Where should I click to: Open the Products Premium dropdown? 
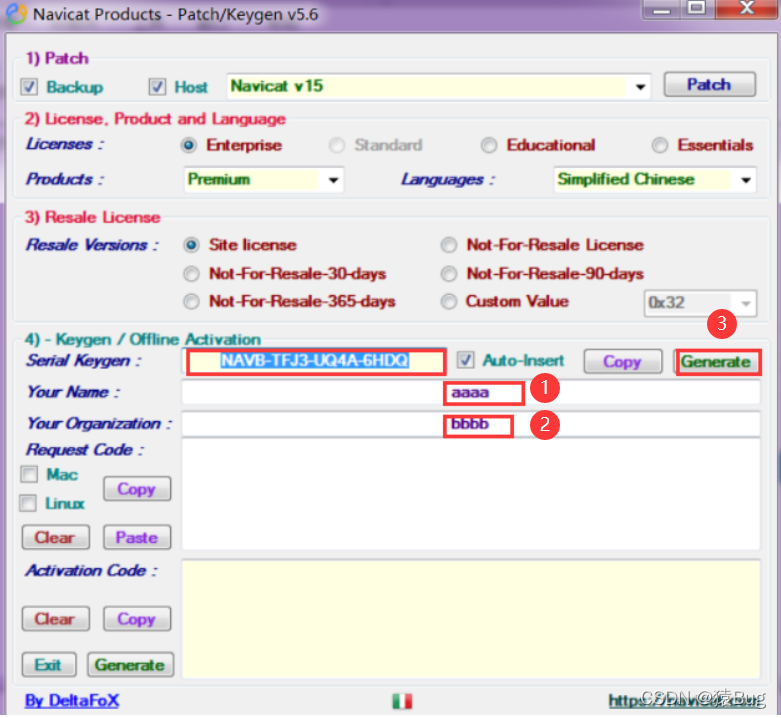263,180
